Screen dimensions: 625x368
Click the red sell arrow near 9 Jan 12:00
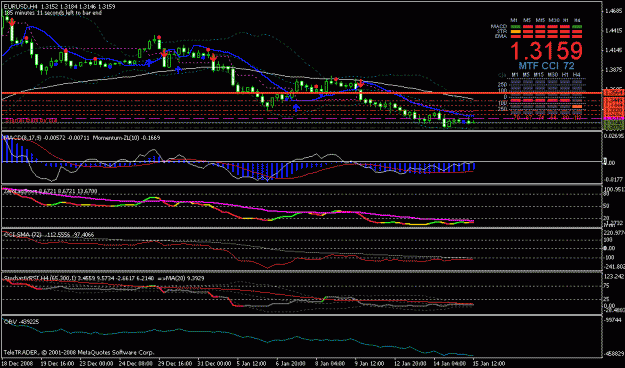click(360, 83)
